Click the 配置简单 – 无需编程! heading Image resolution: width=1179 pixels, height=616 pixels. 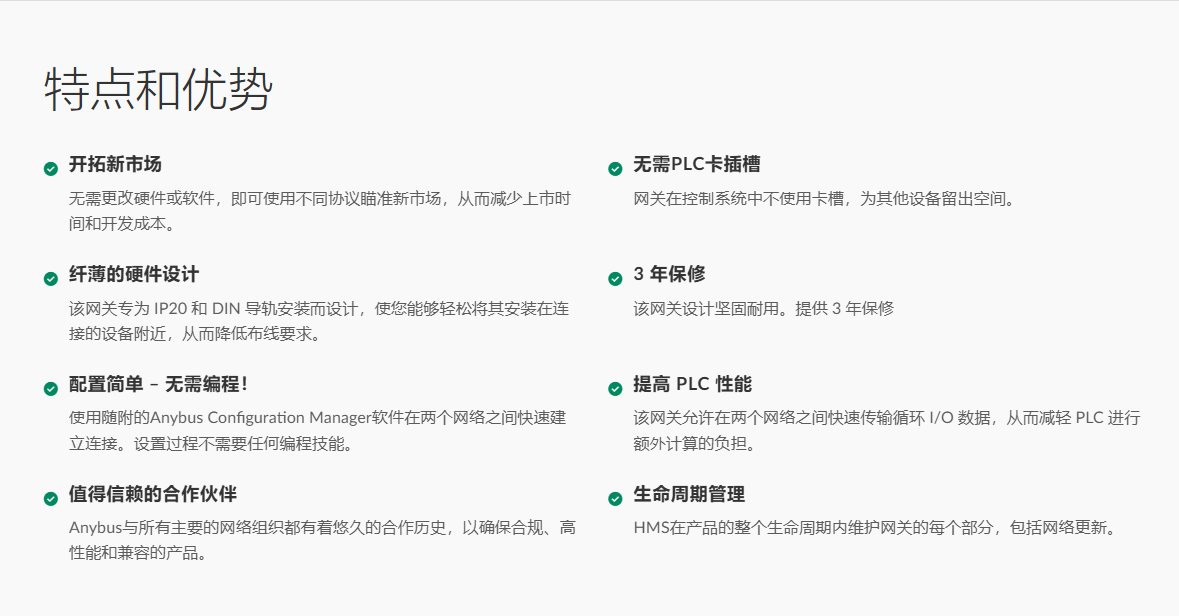click(158, 385)
